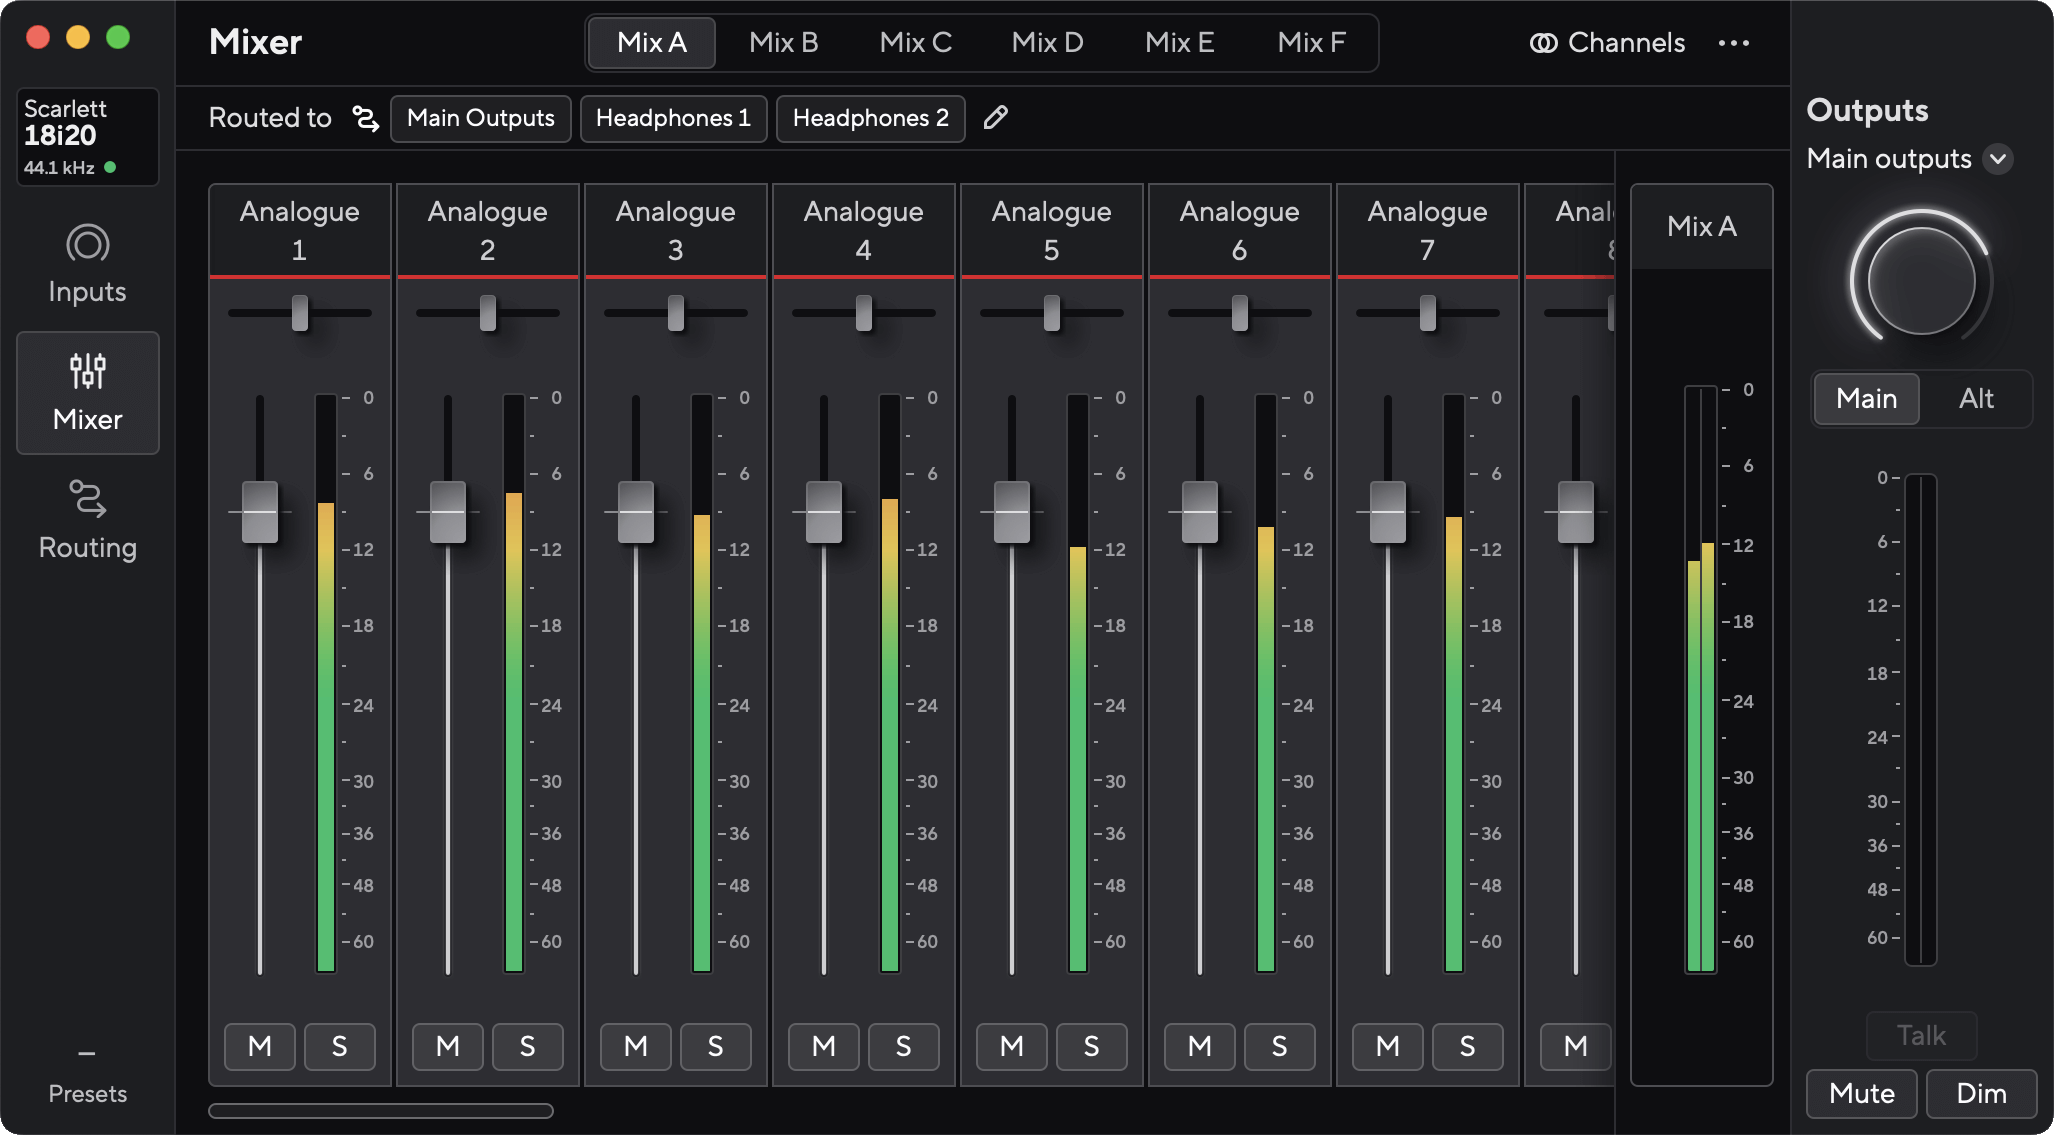This screenshot has width=2054, height=1135.
Task: Click the Analogue 3 volume fader handle
Action: (636, 512)
